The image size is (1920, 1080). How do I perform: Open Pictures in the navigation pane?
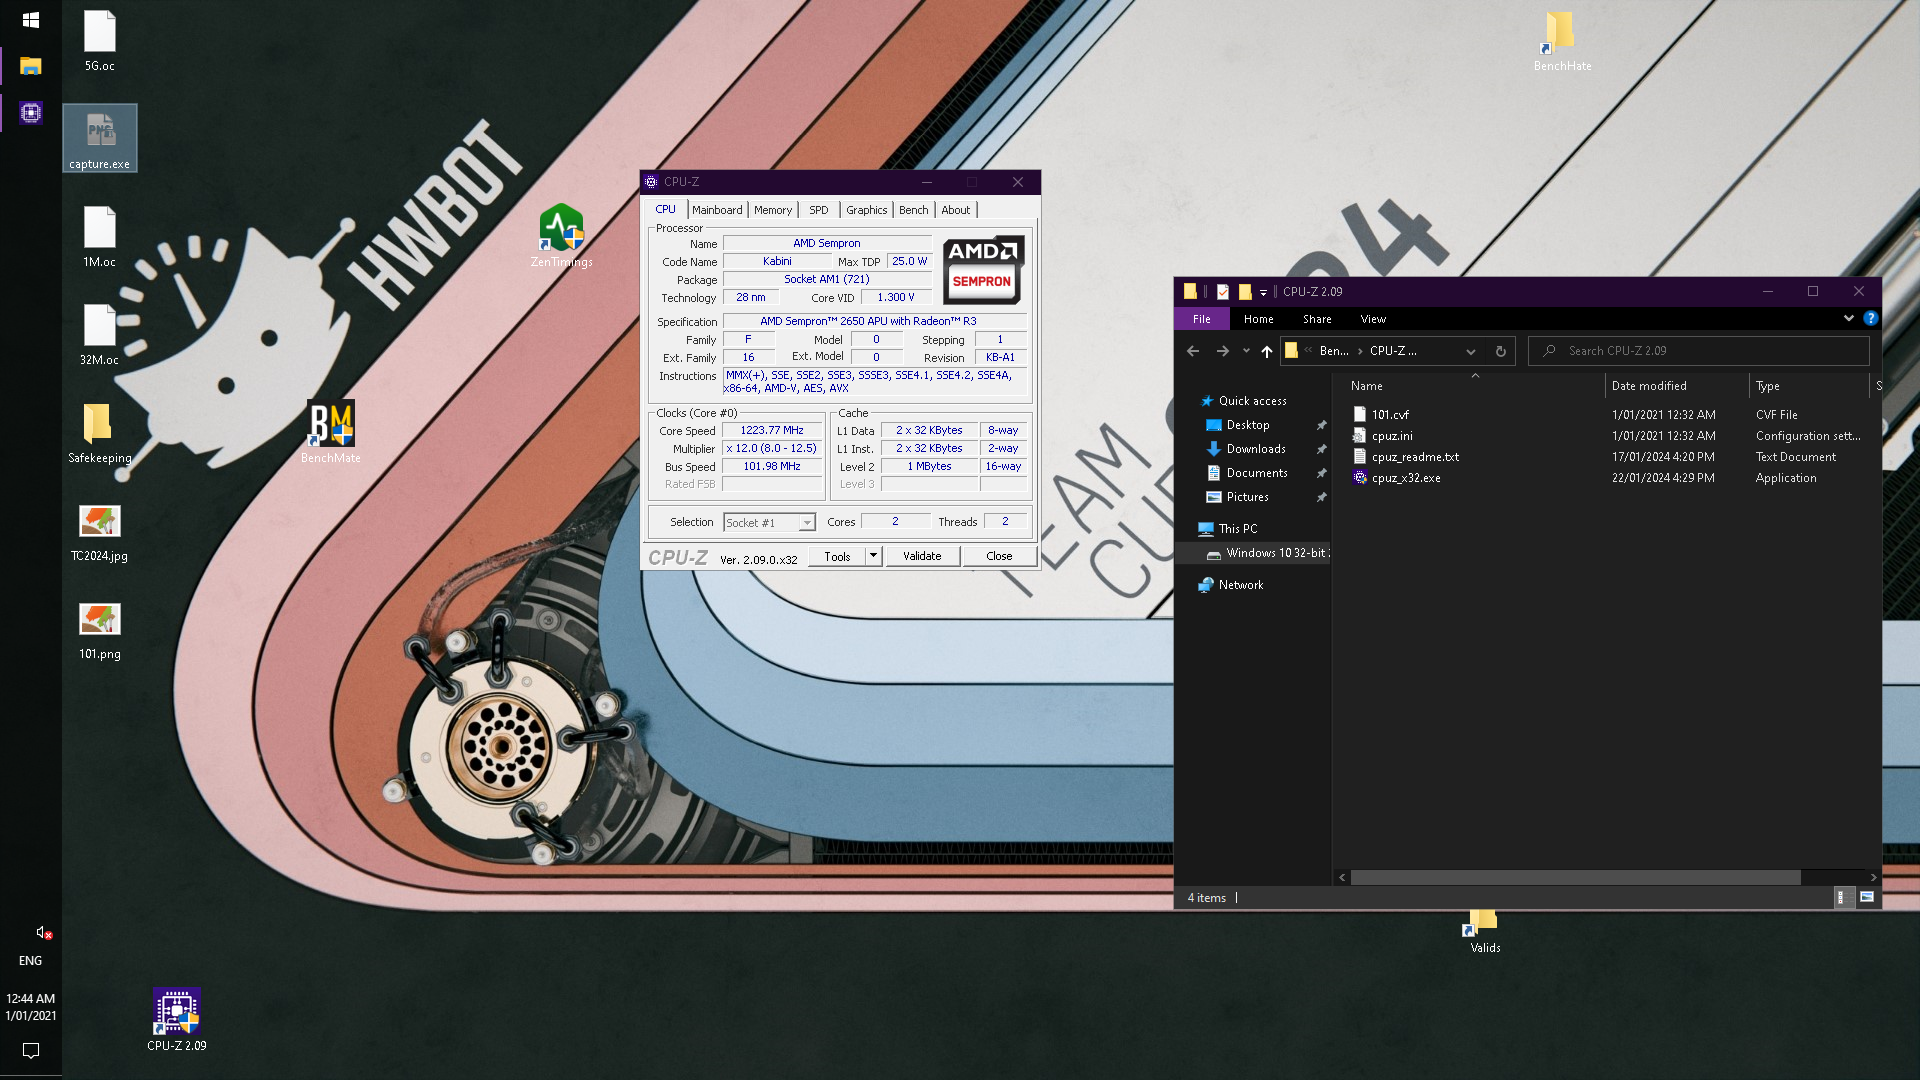tap(1247, 497)
